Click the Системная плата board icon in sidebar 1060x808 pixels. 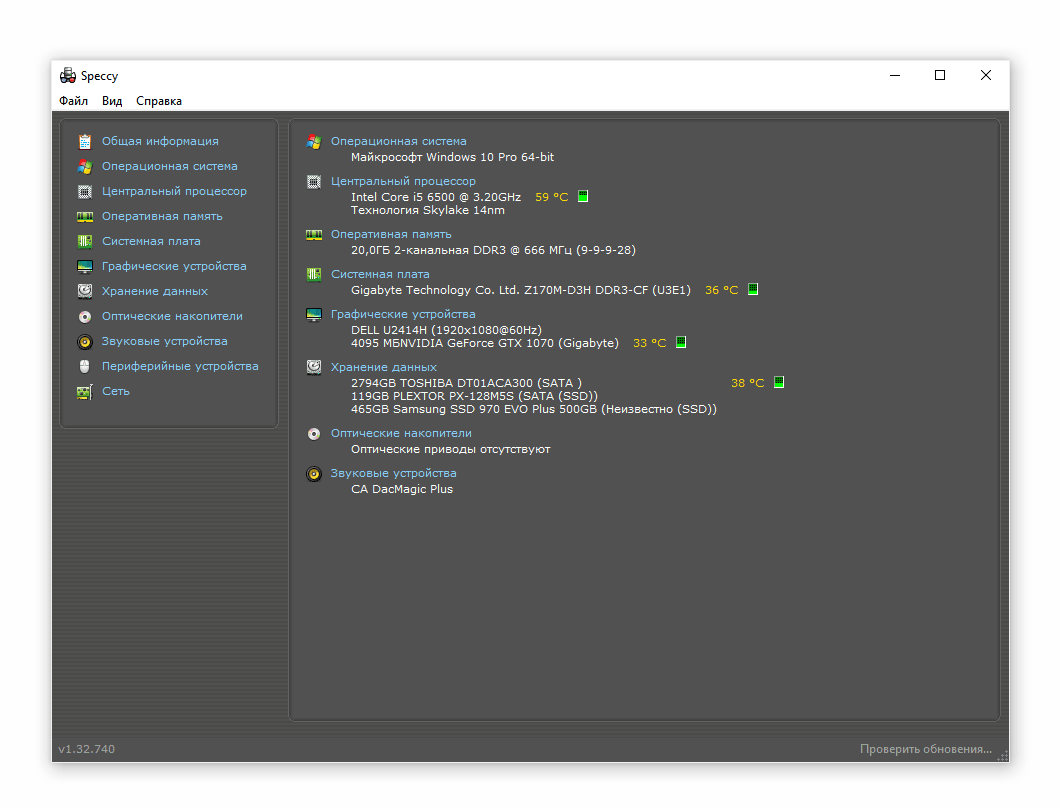point(85,241)
